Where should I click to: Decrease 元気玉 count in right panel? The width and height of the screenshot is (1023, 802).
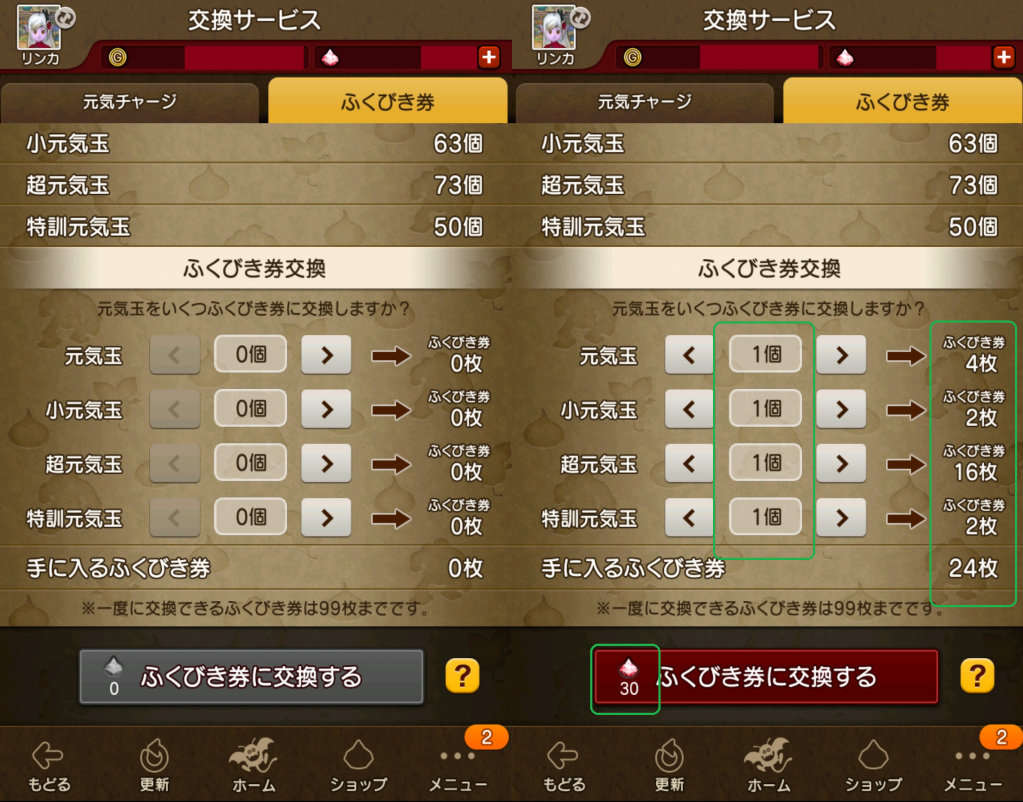click(689, 355)
